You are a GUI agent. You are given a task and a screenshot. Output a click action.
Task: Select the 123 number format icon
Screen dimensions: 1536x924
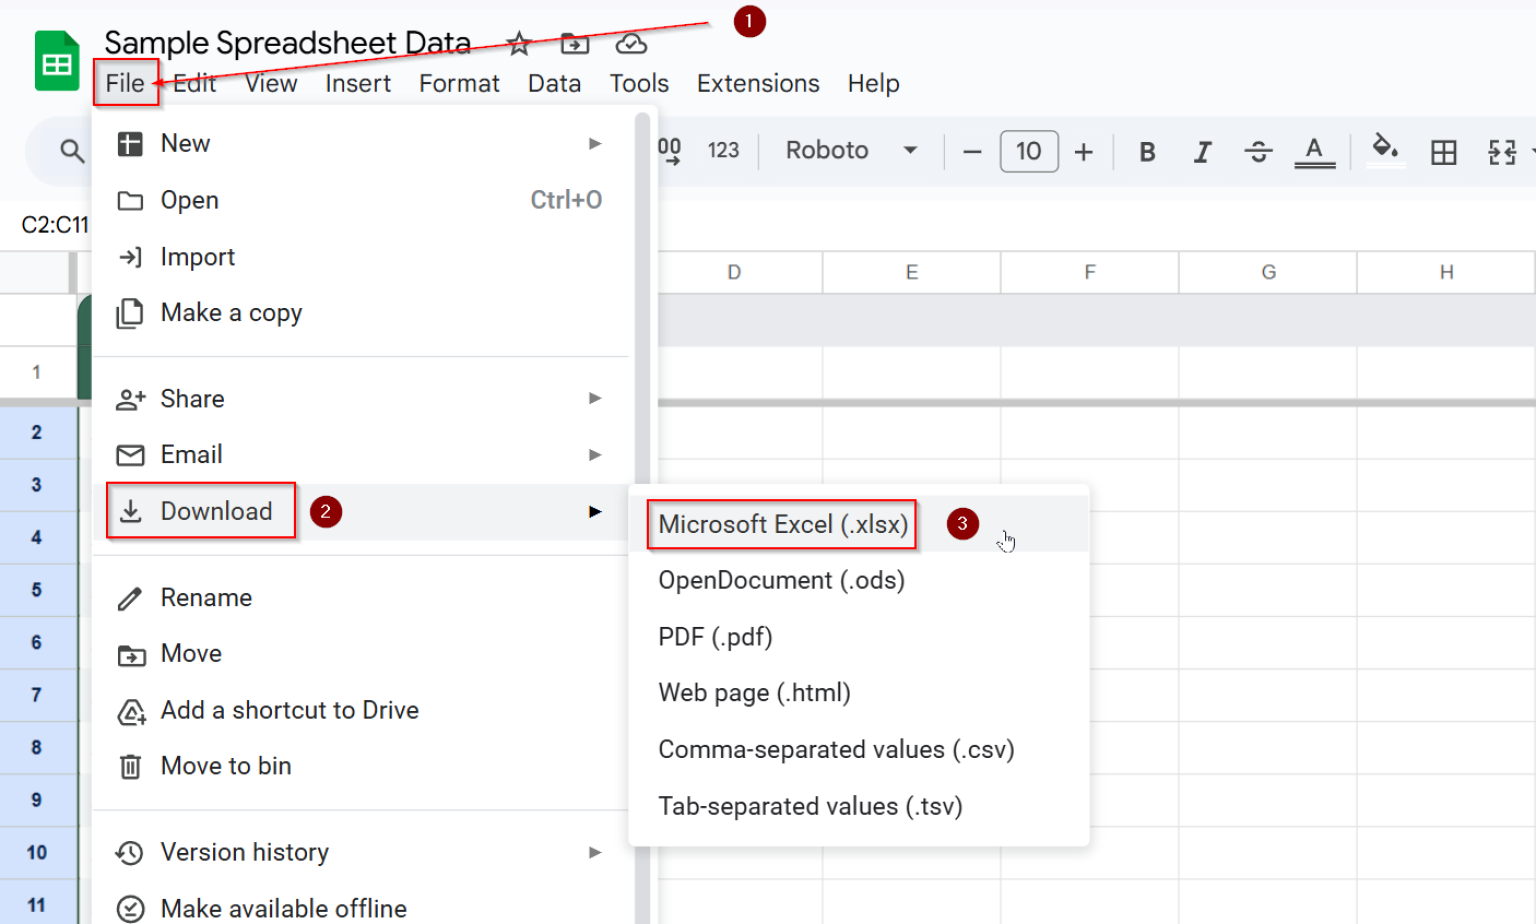coord(723,150)
